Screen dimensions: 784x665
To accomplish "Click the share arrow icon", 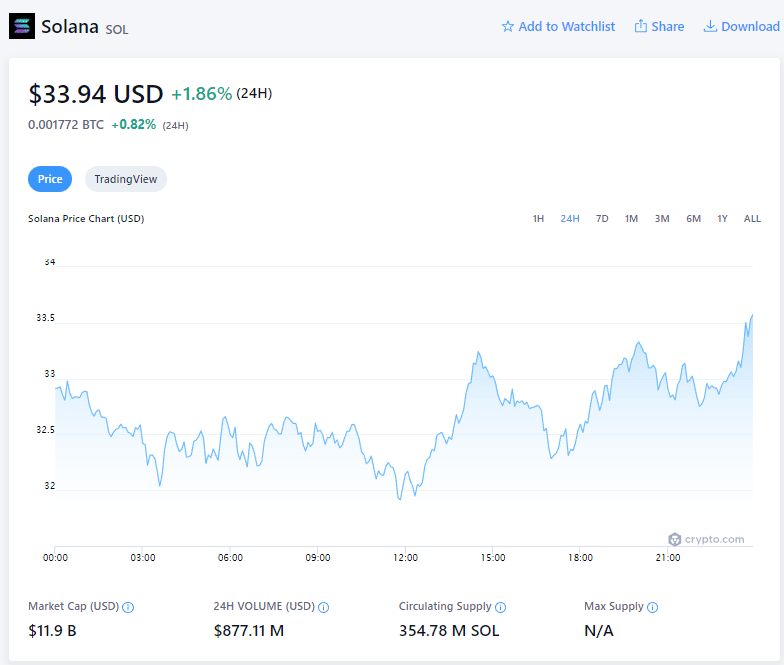I will click(640, 26).
